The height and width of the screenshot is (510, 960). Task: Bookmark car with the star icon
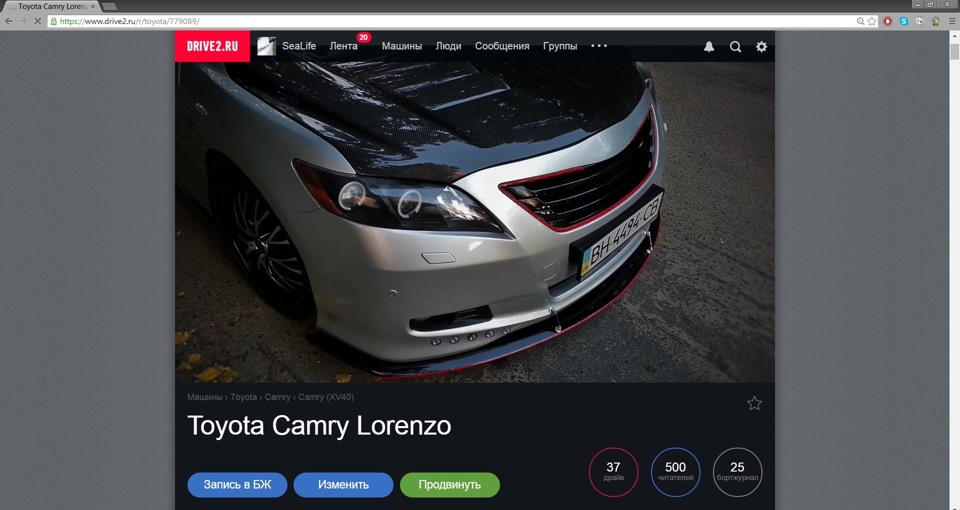tap(754, 403)
